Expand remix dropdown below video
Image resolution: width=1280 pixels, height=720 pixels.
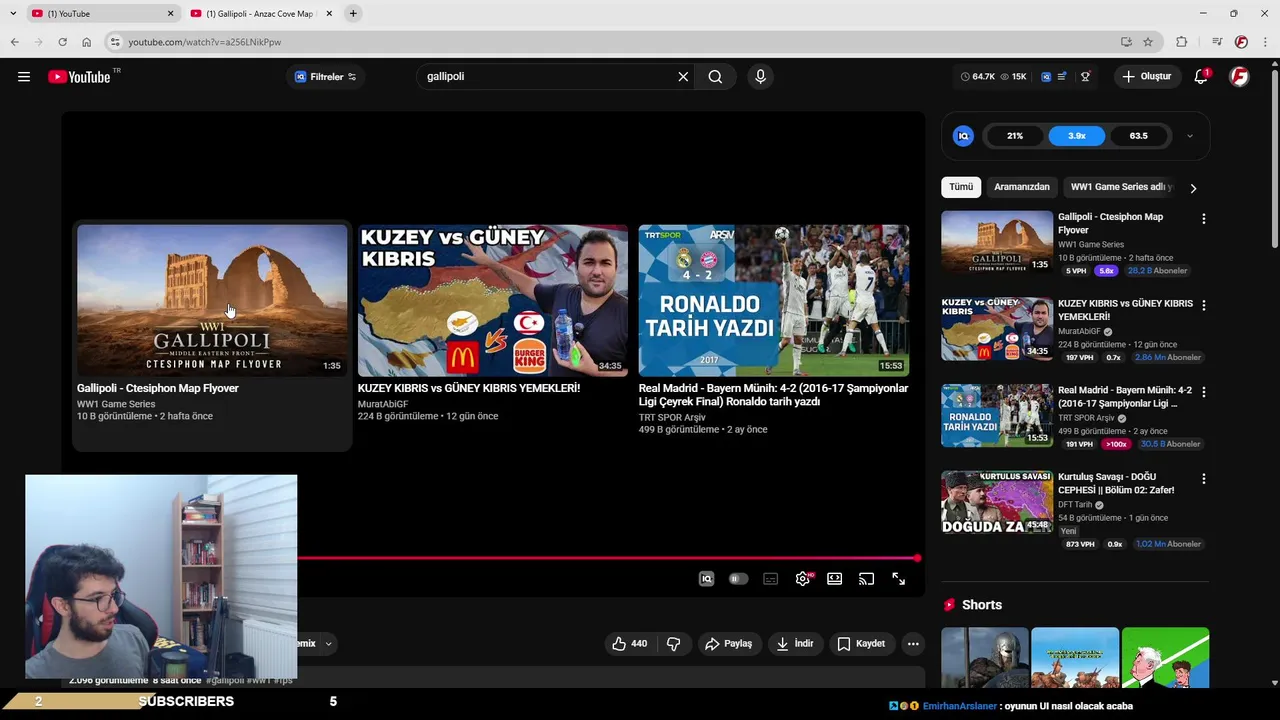pos(328,644)
